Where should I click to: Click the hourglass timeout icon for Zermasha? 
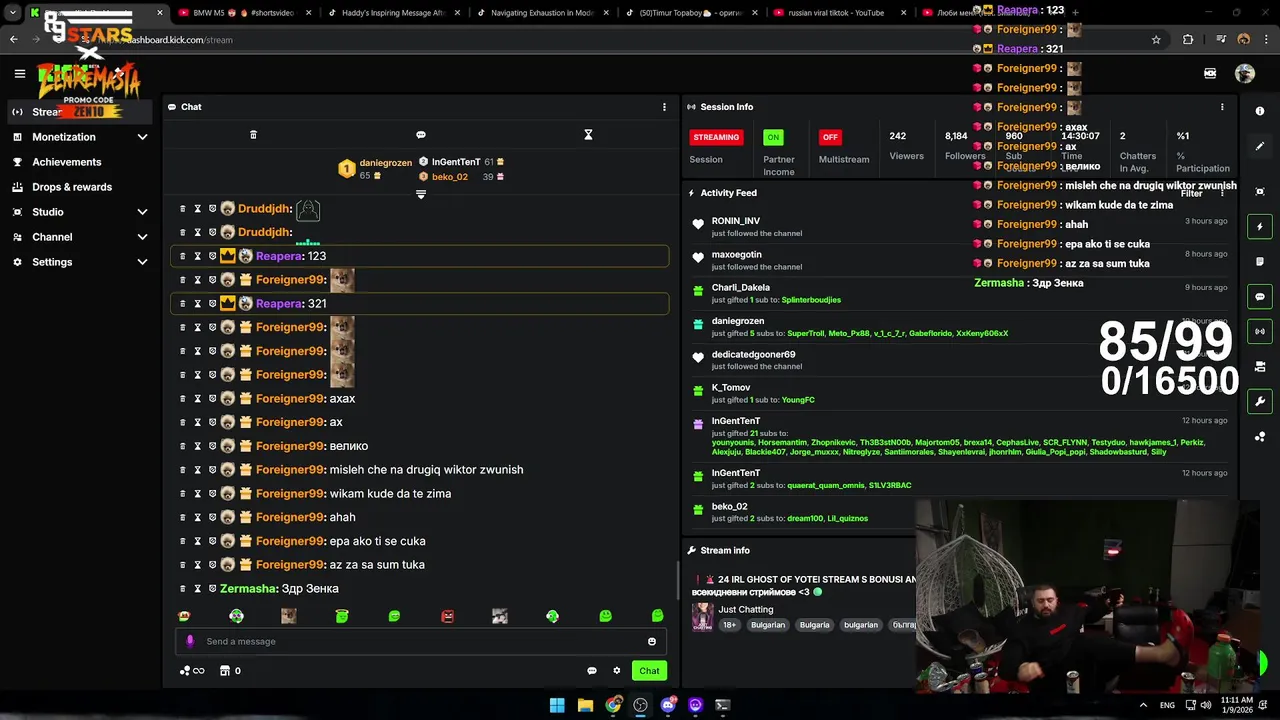(197, 589)
